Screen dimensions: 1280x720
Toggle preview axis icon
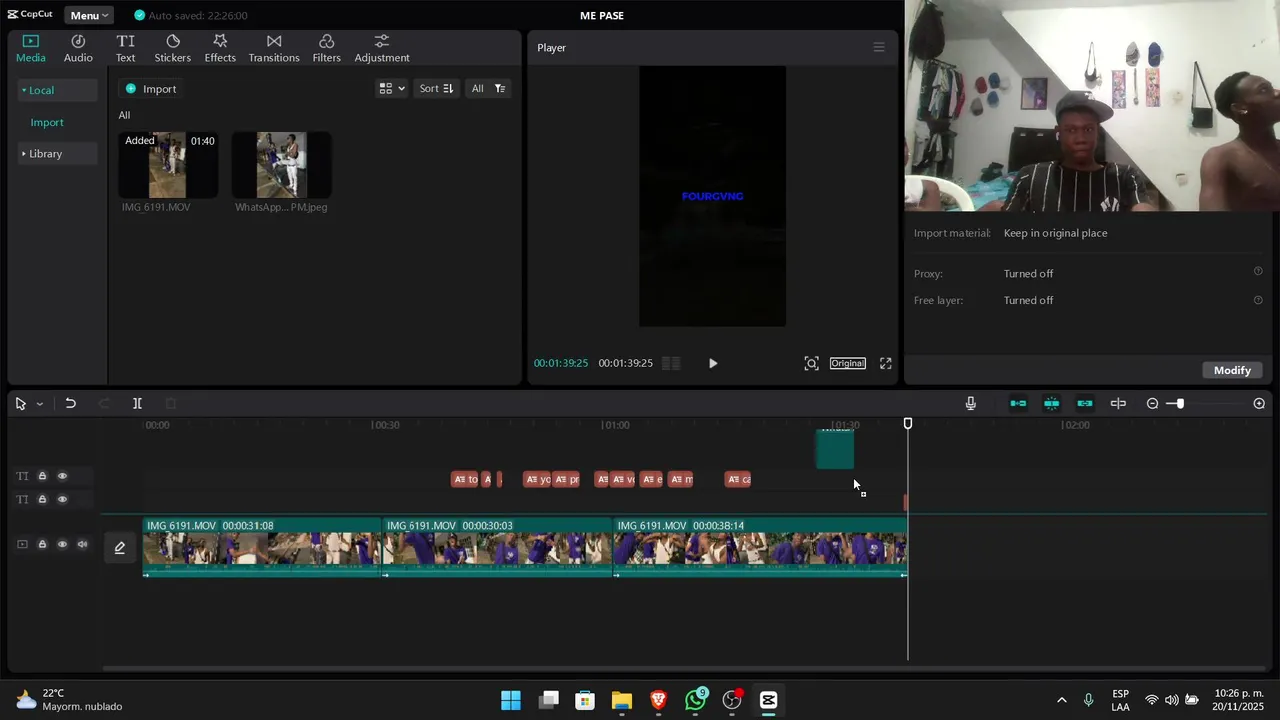point(1118,403)
